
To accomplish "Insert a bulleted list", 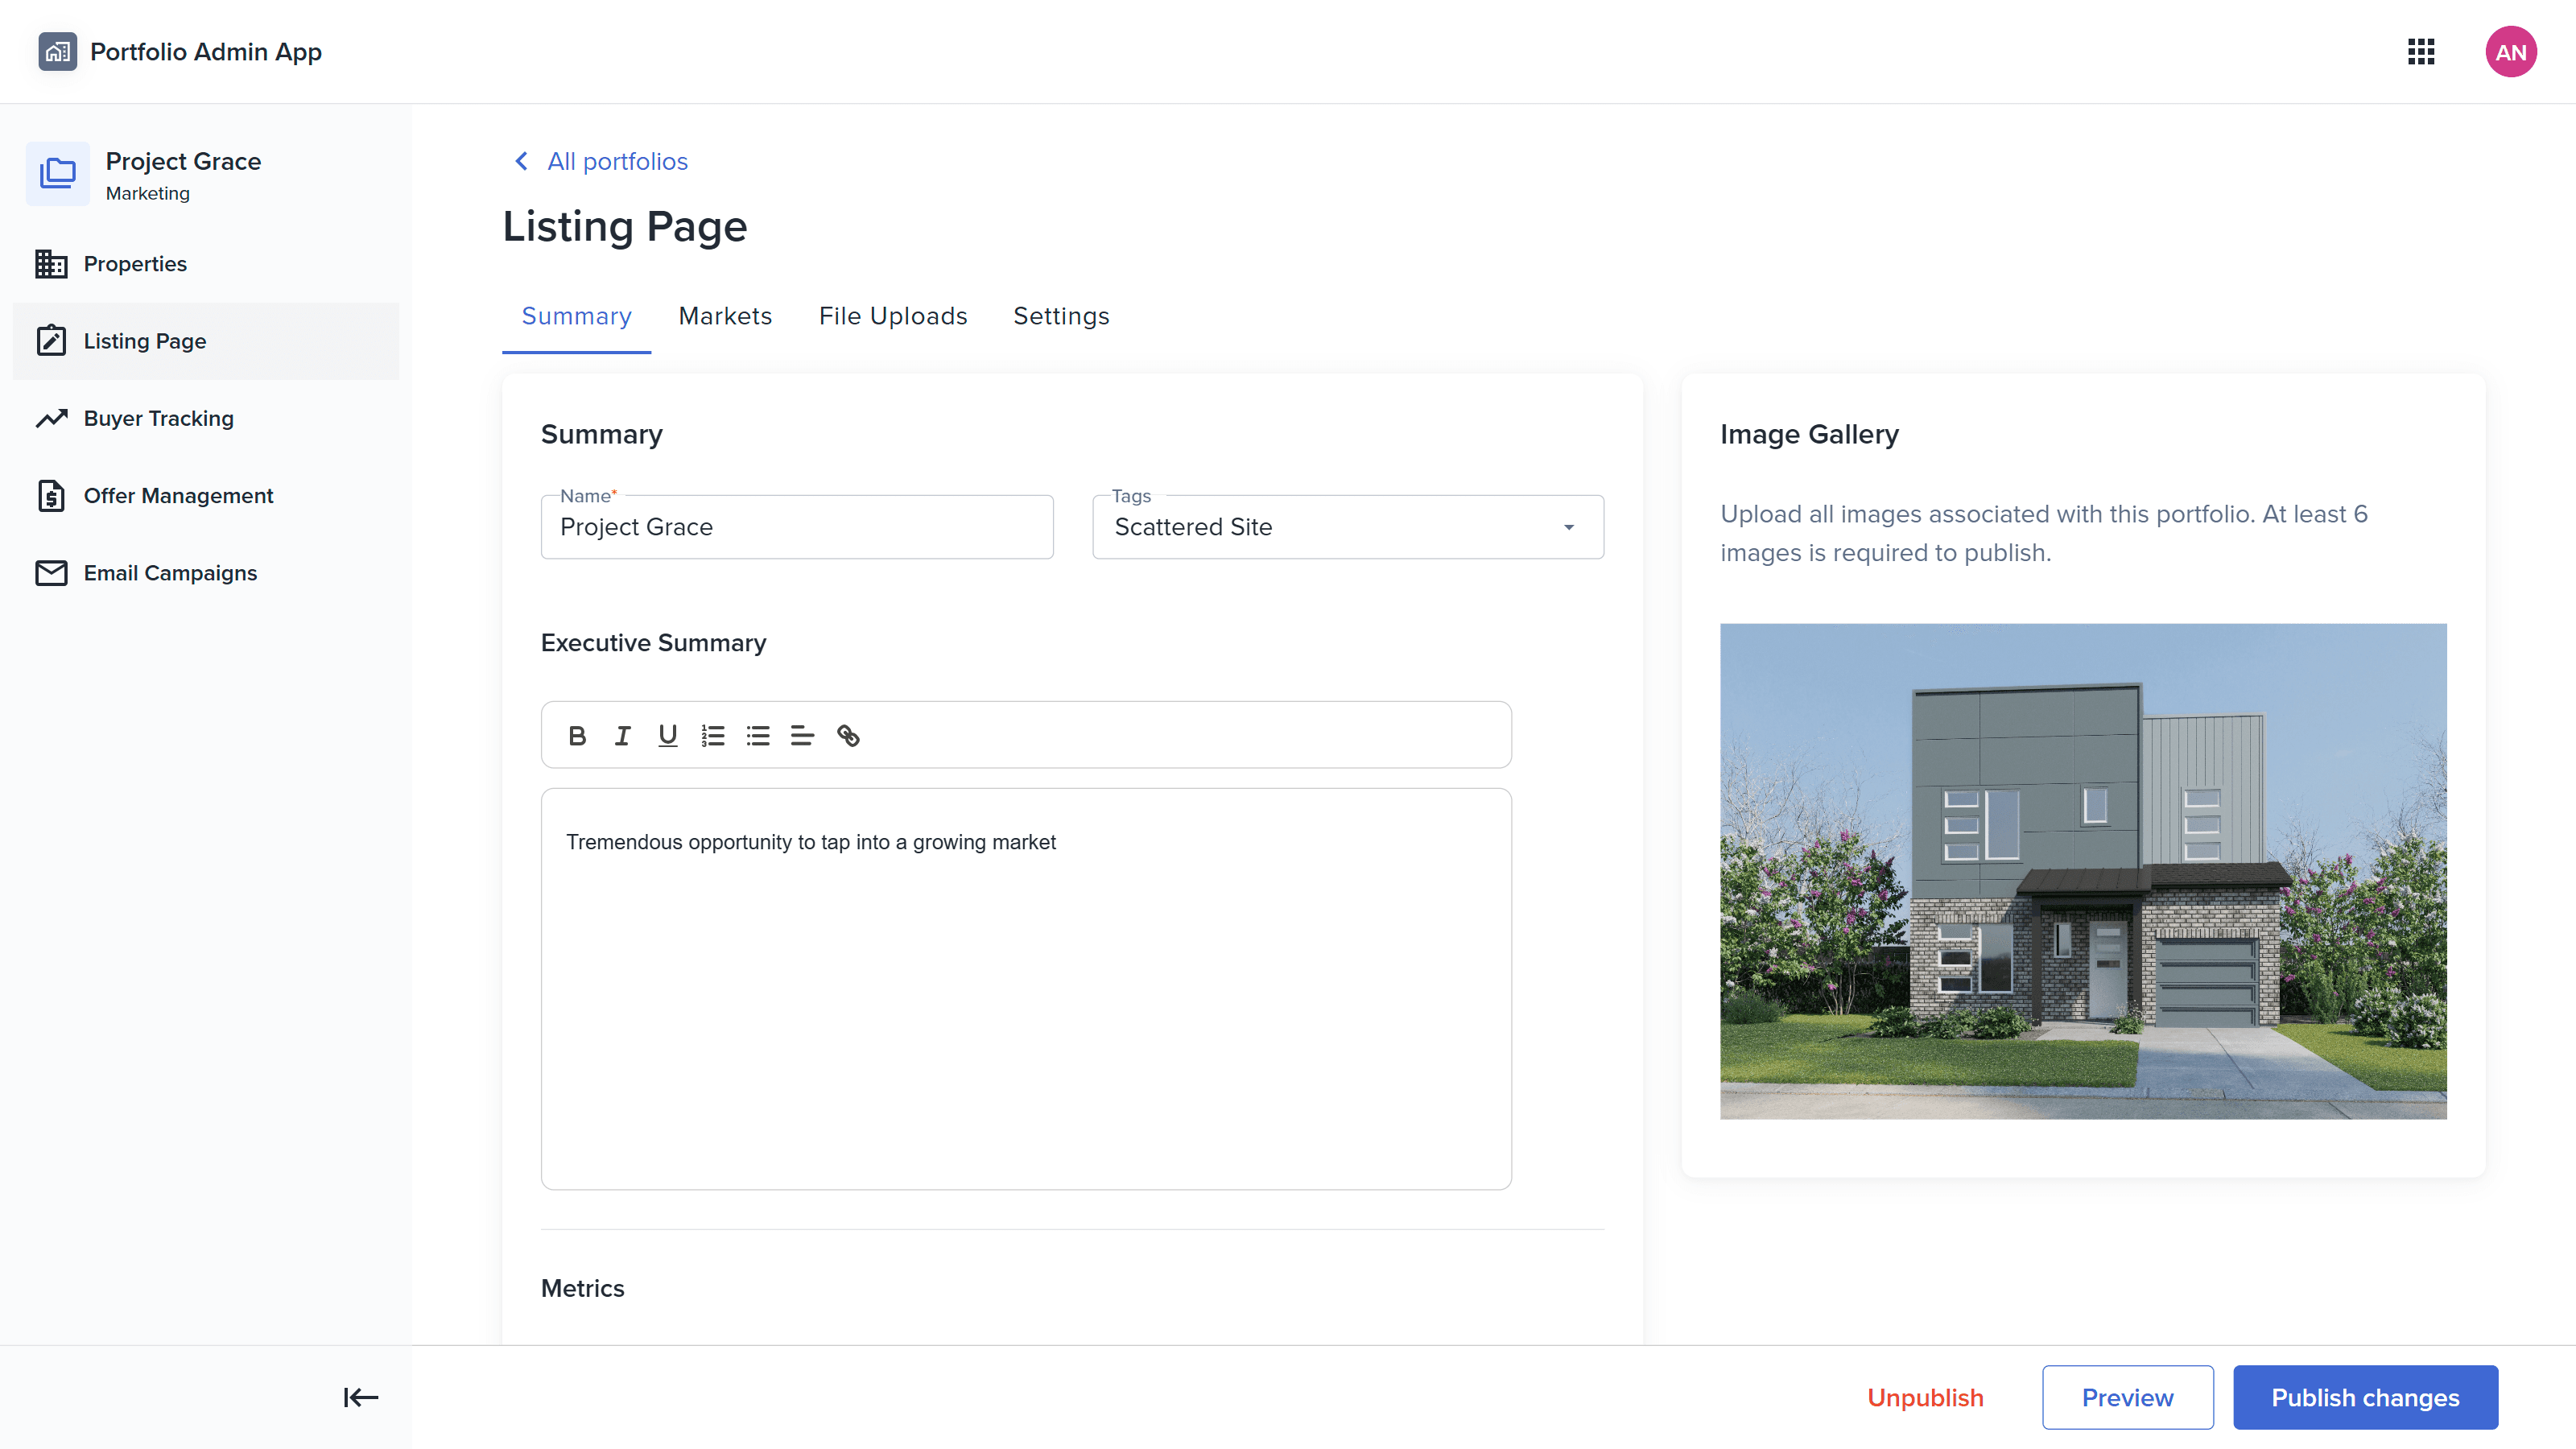I will (x=758, y=735).
